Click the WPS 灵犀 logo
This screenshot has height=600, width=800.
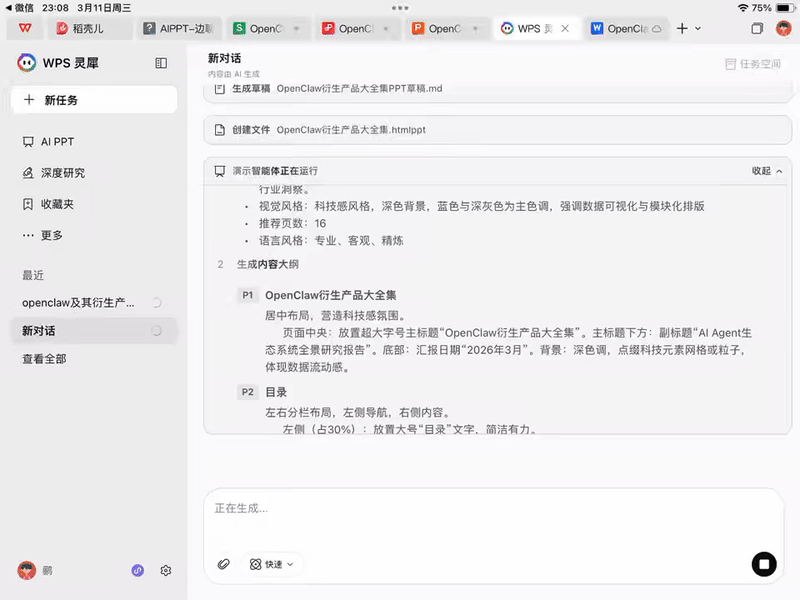point(27,63)
